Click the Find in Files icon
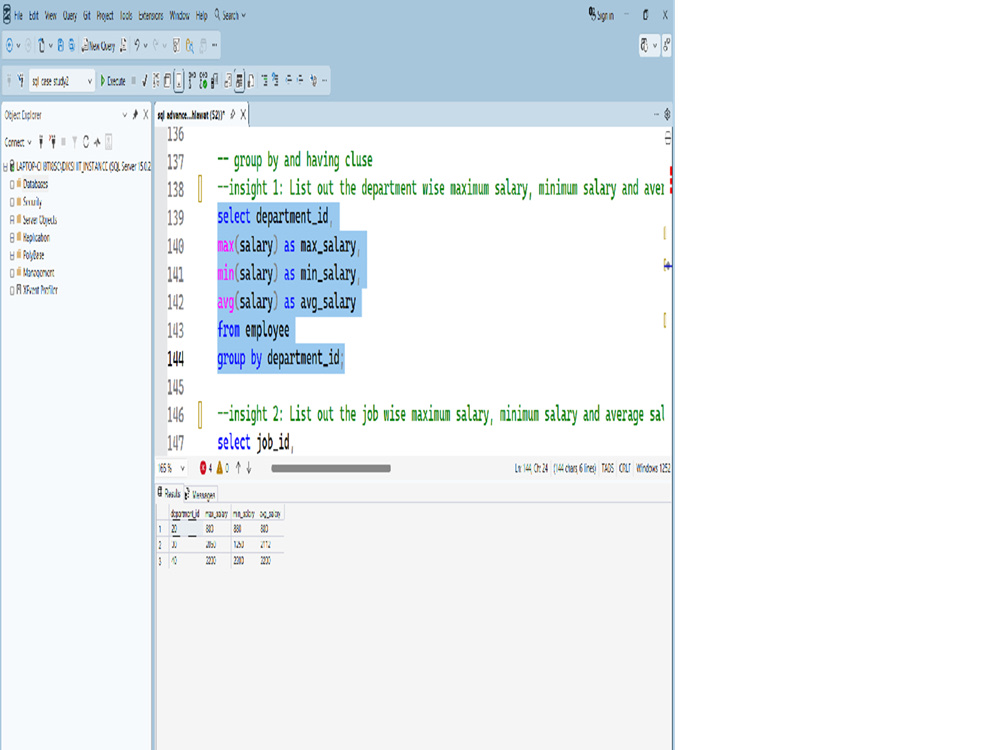Image resolution: width=1000 pixels, height=750 pixels. pyautogui.click(x=189, y=45)
